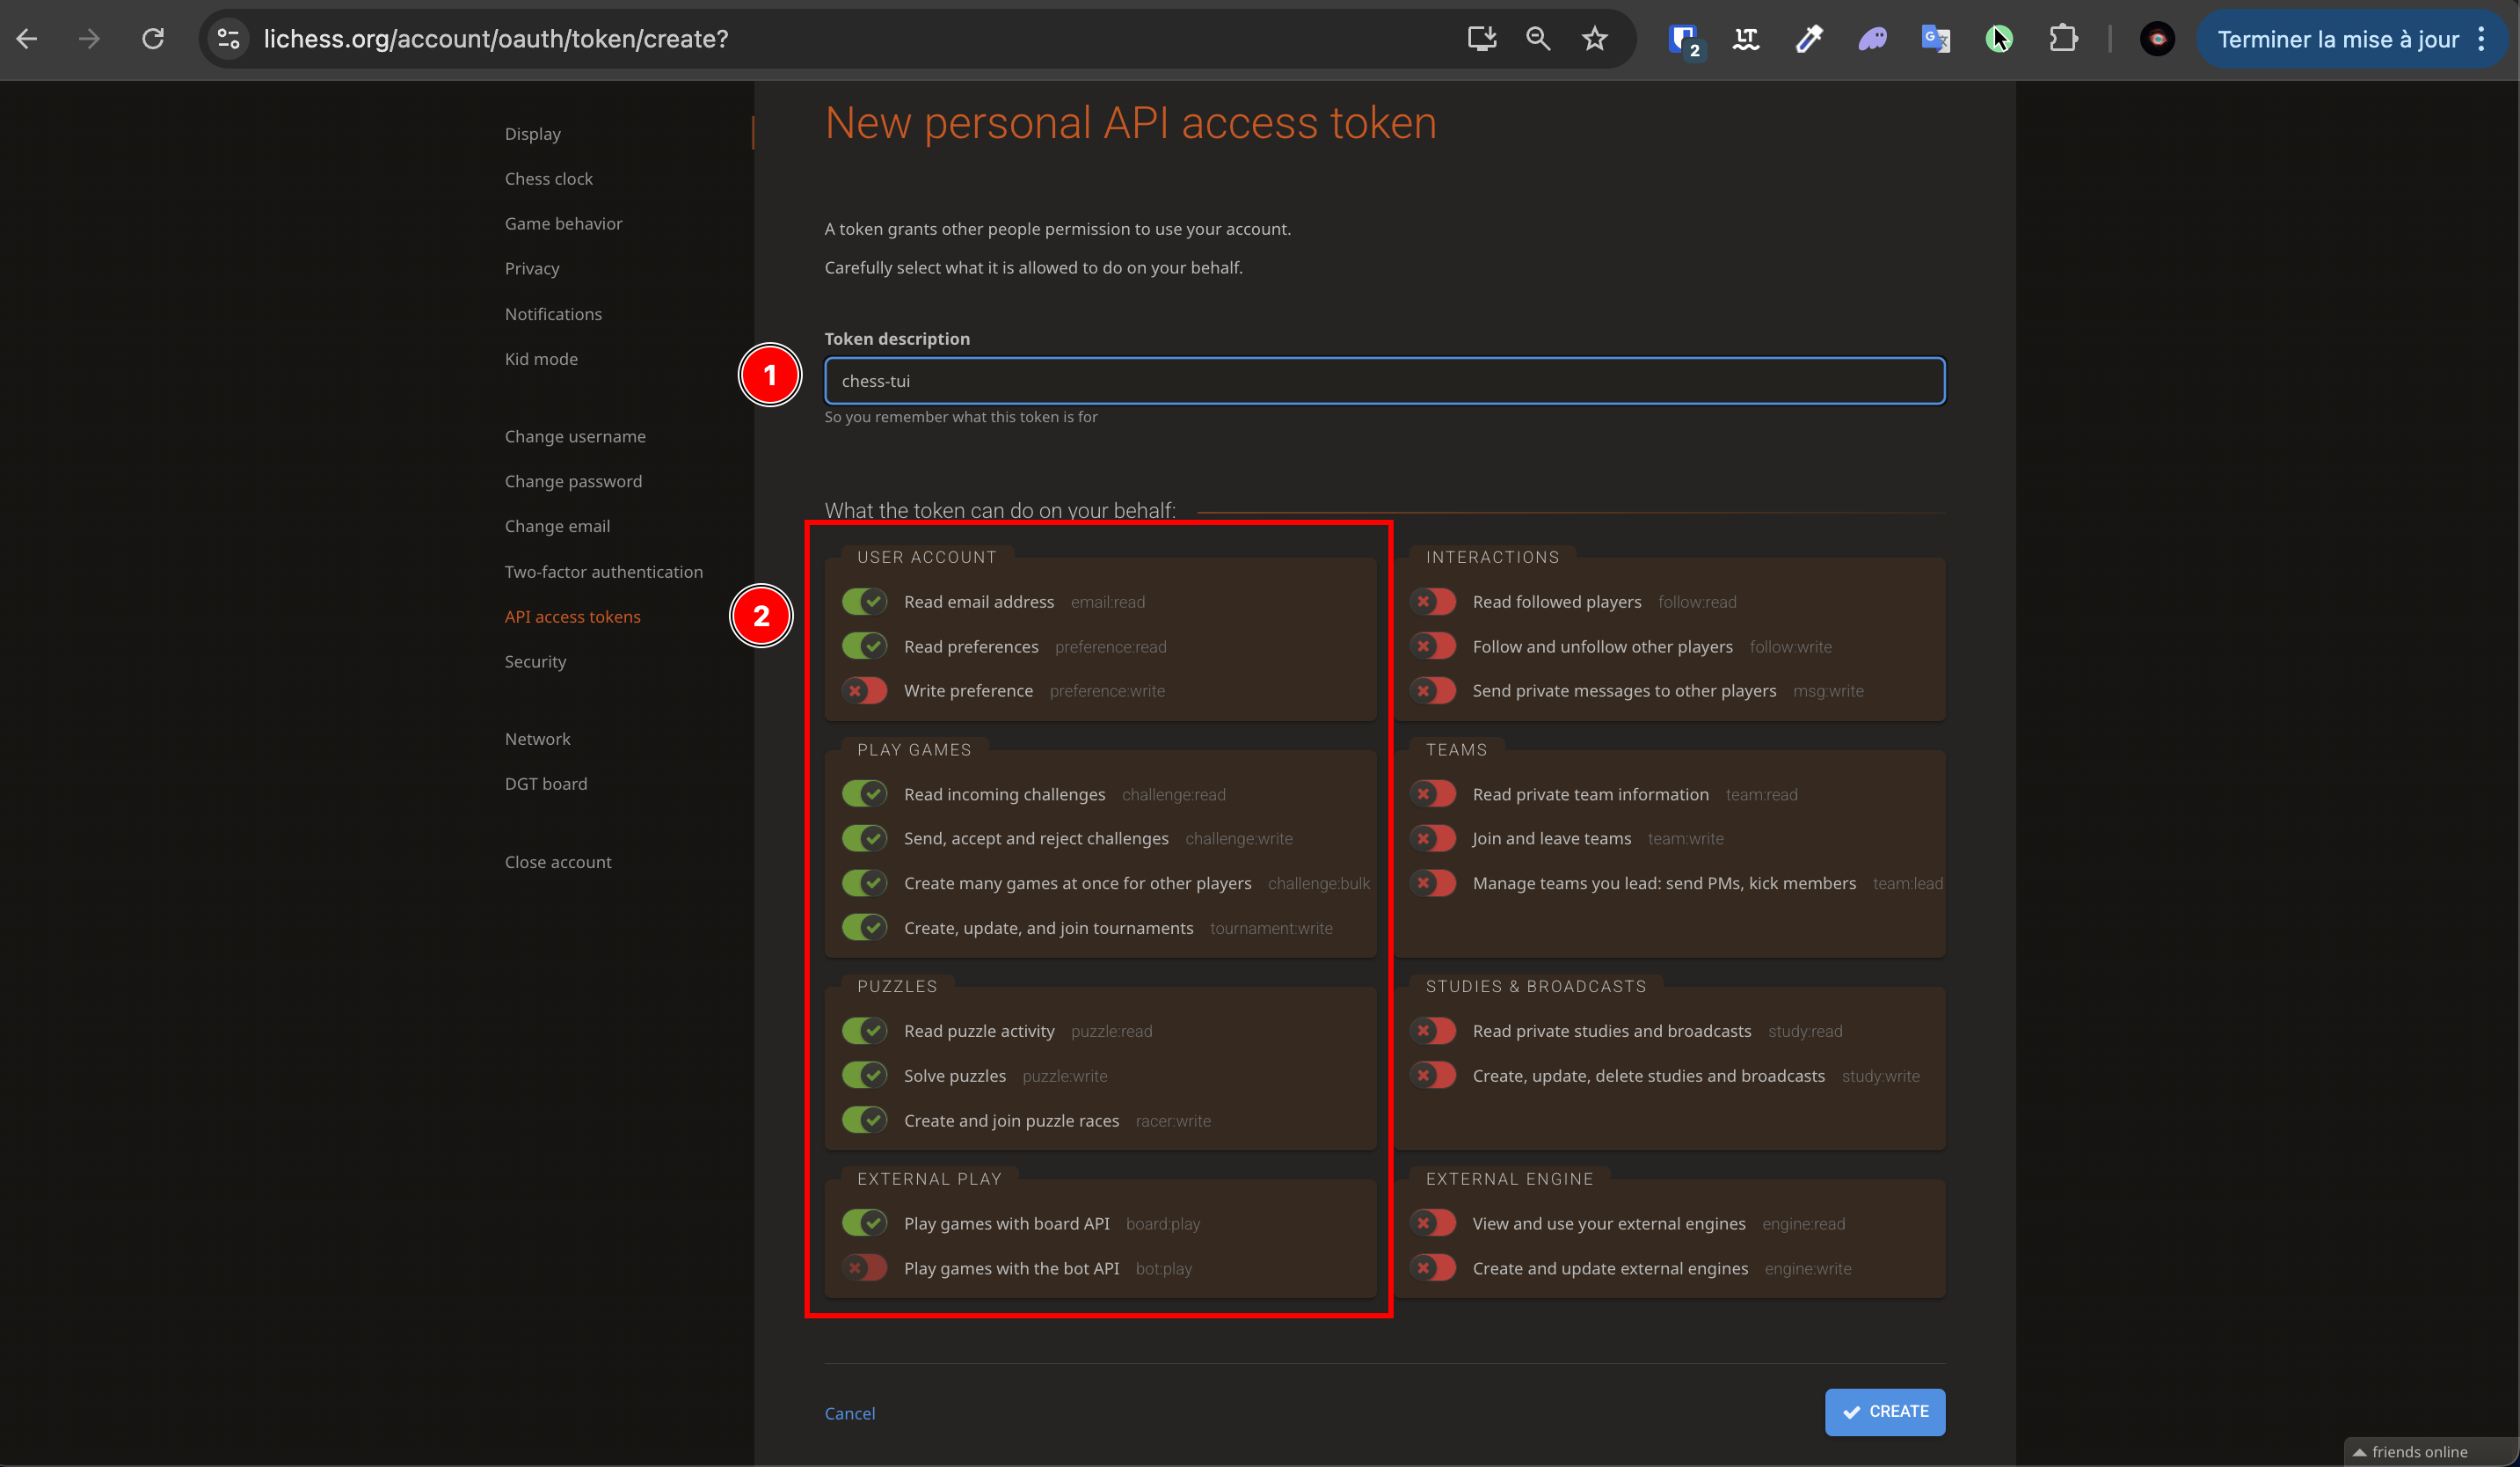
Task: Select the API access tokens menu item
Action: pos(572,616)
